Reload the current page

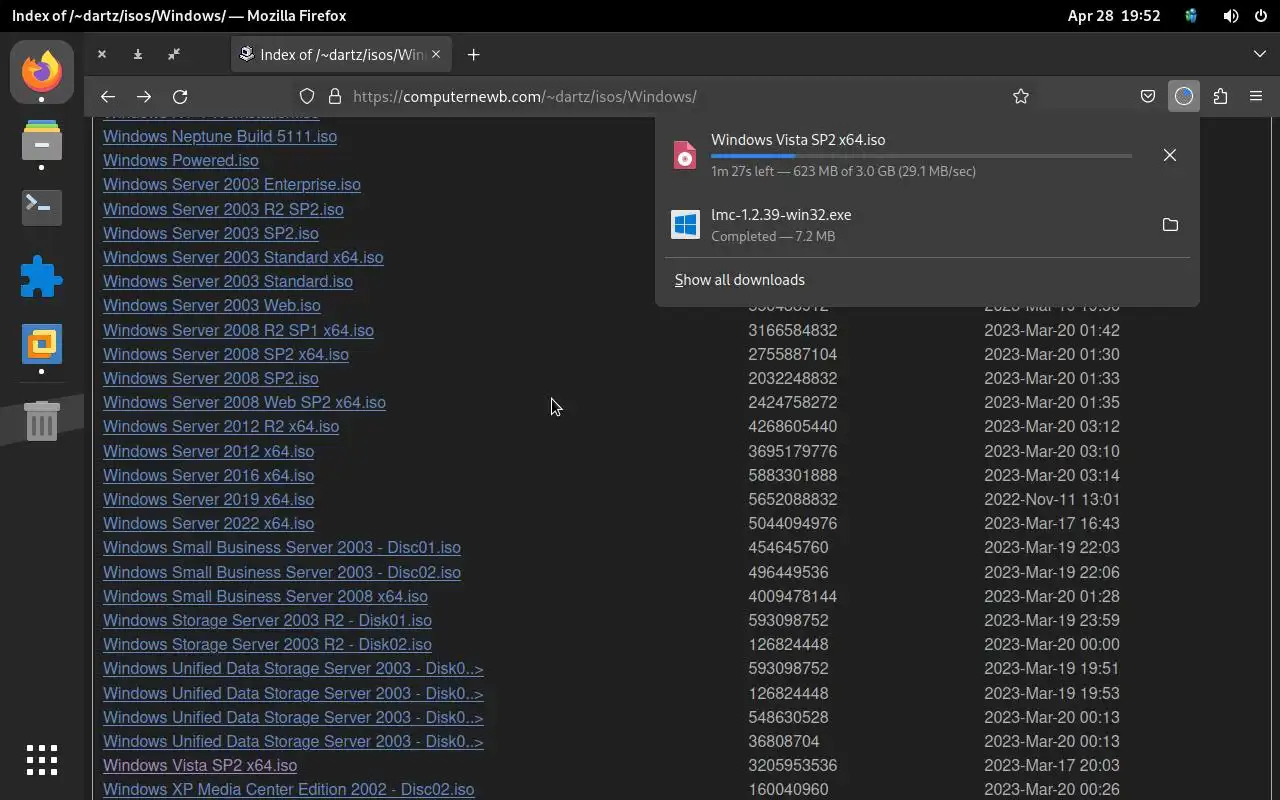click(x=180, y=96)
